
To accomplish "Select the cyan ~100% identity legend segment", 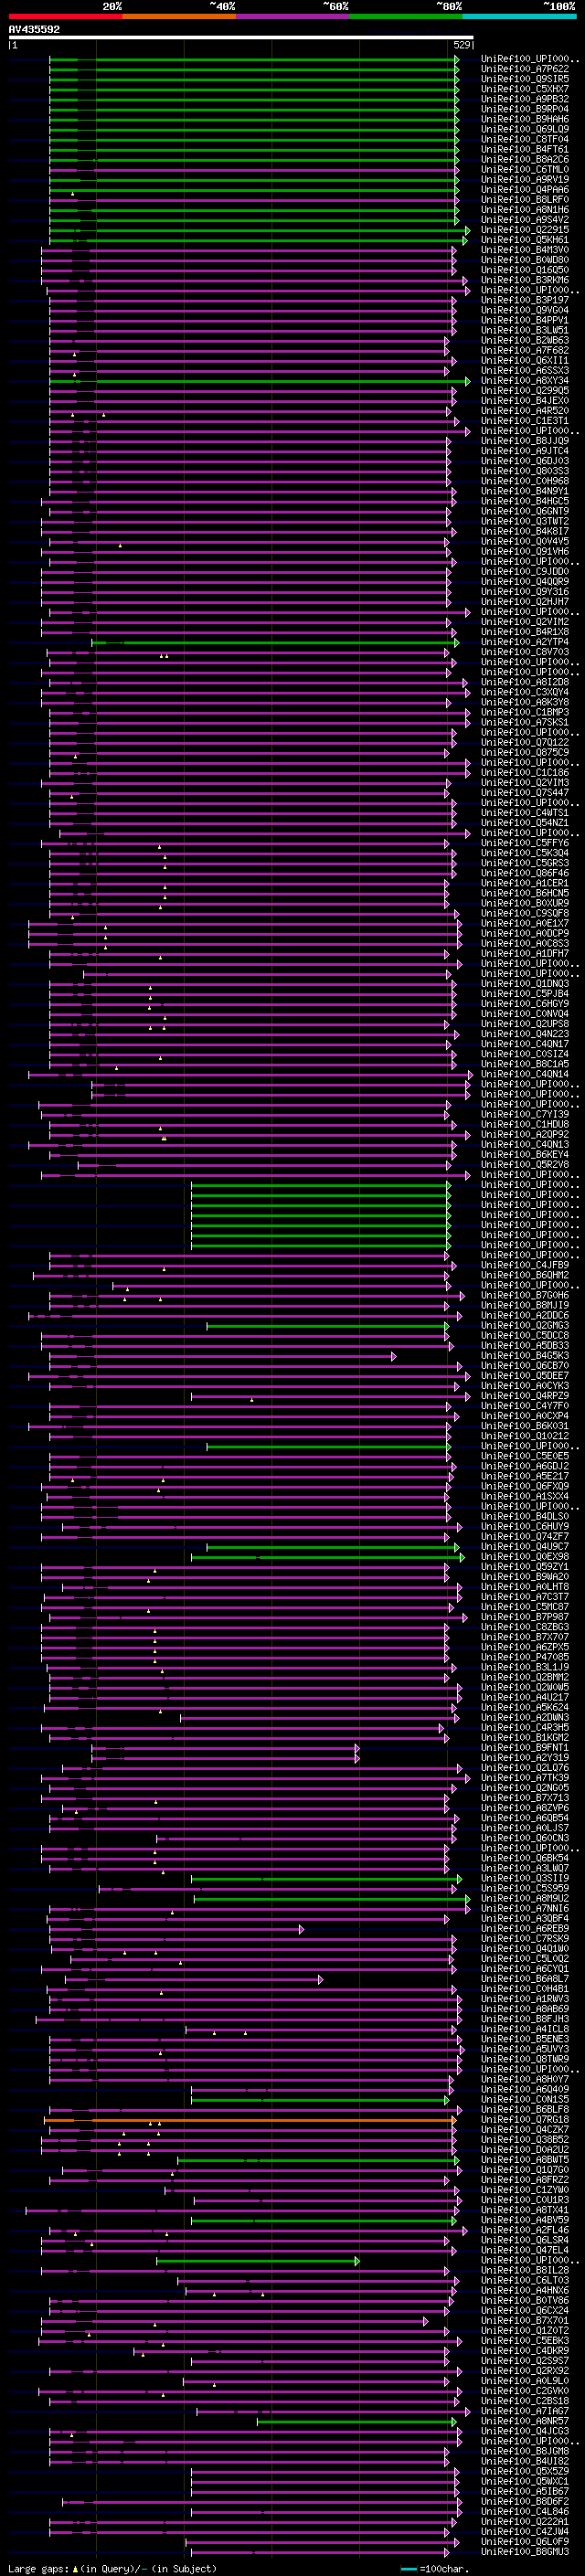I will (x=519, y=16).
